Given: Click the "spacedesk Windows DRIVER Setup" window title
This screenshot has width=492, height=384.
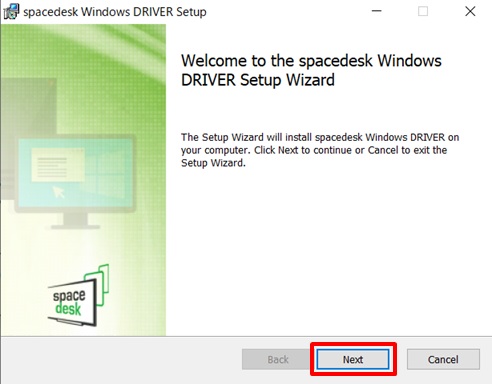Looking at the screenshot, I should pos(115,12).
